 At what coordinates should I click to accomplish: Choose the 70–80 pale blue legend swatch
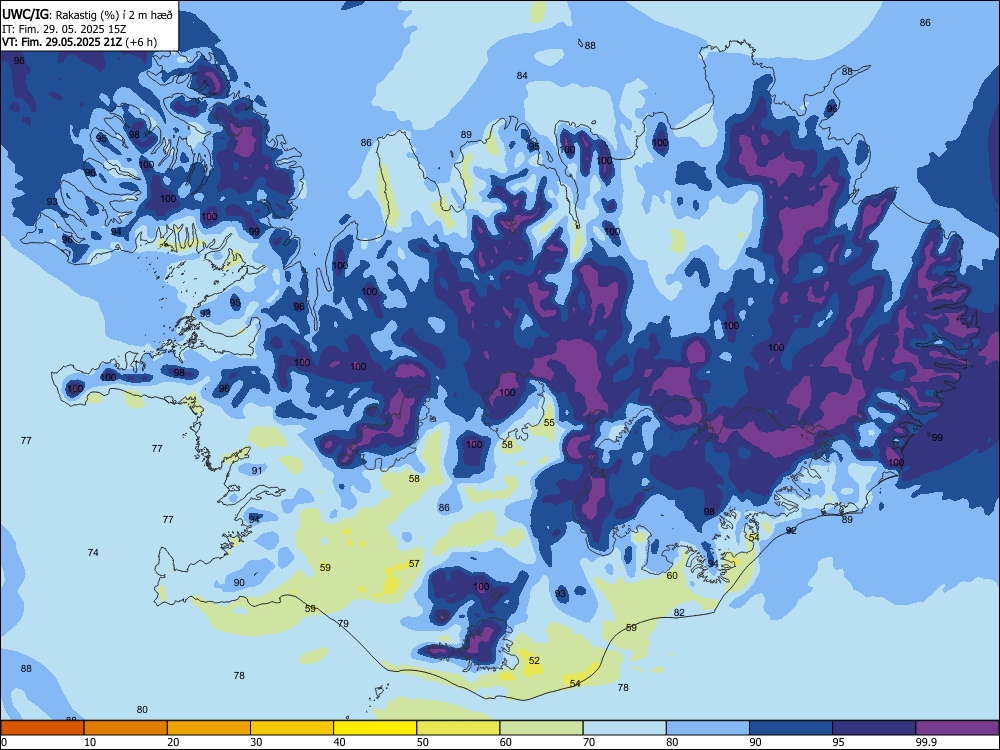624,728
